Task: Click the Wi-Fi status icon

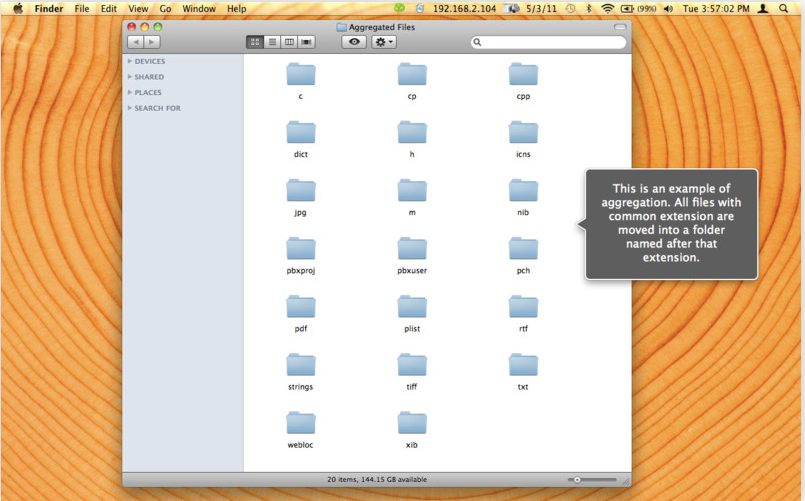Action: pyautogui.click(x=607, y=8)
